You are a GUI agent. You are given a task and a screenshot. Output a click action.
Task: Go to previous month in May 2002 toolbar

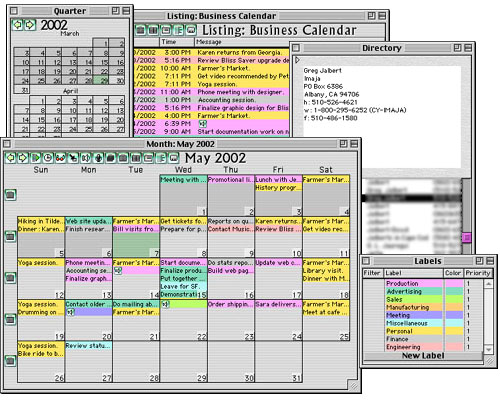11,158
